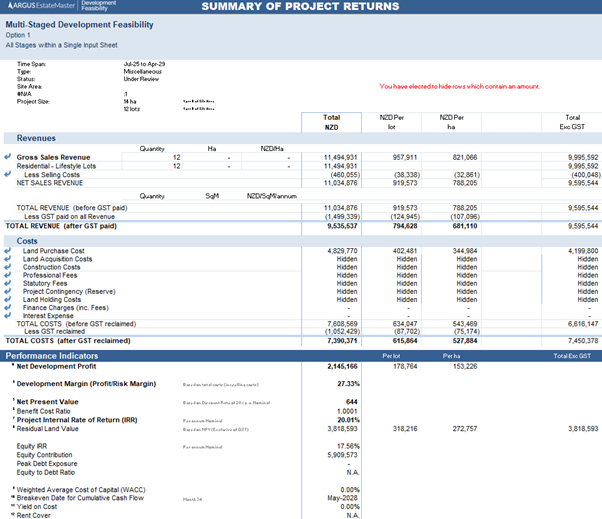Select Land Purchase Cost total 4,829,770
The width and height of the screenshot is (602, 519).
(342, 251)
